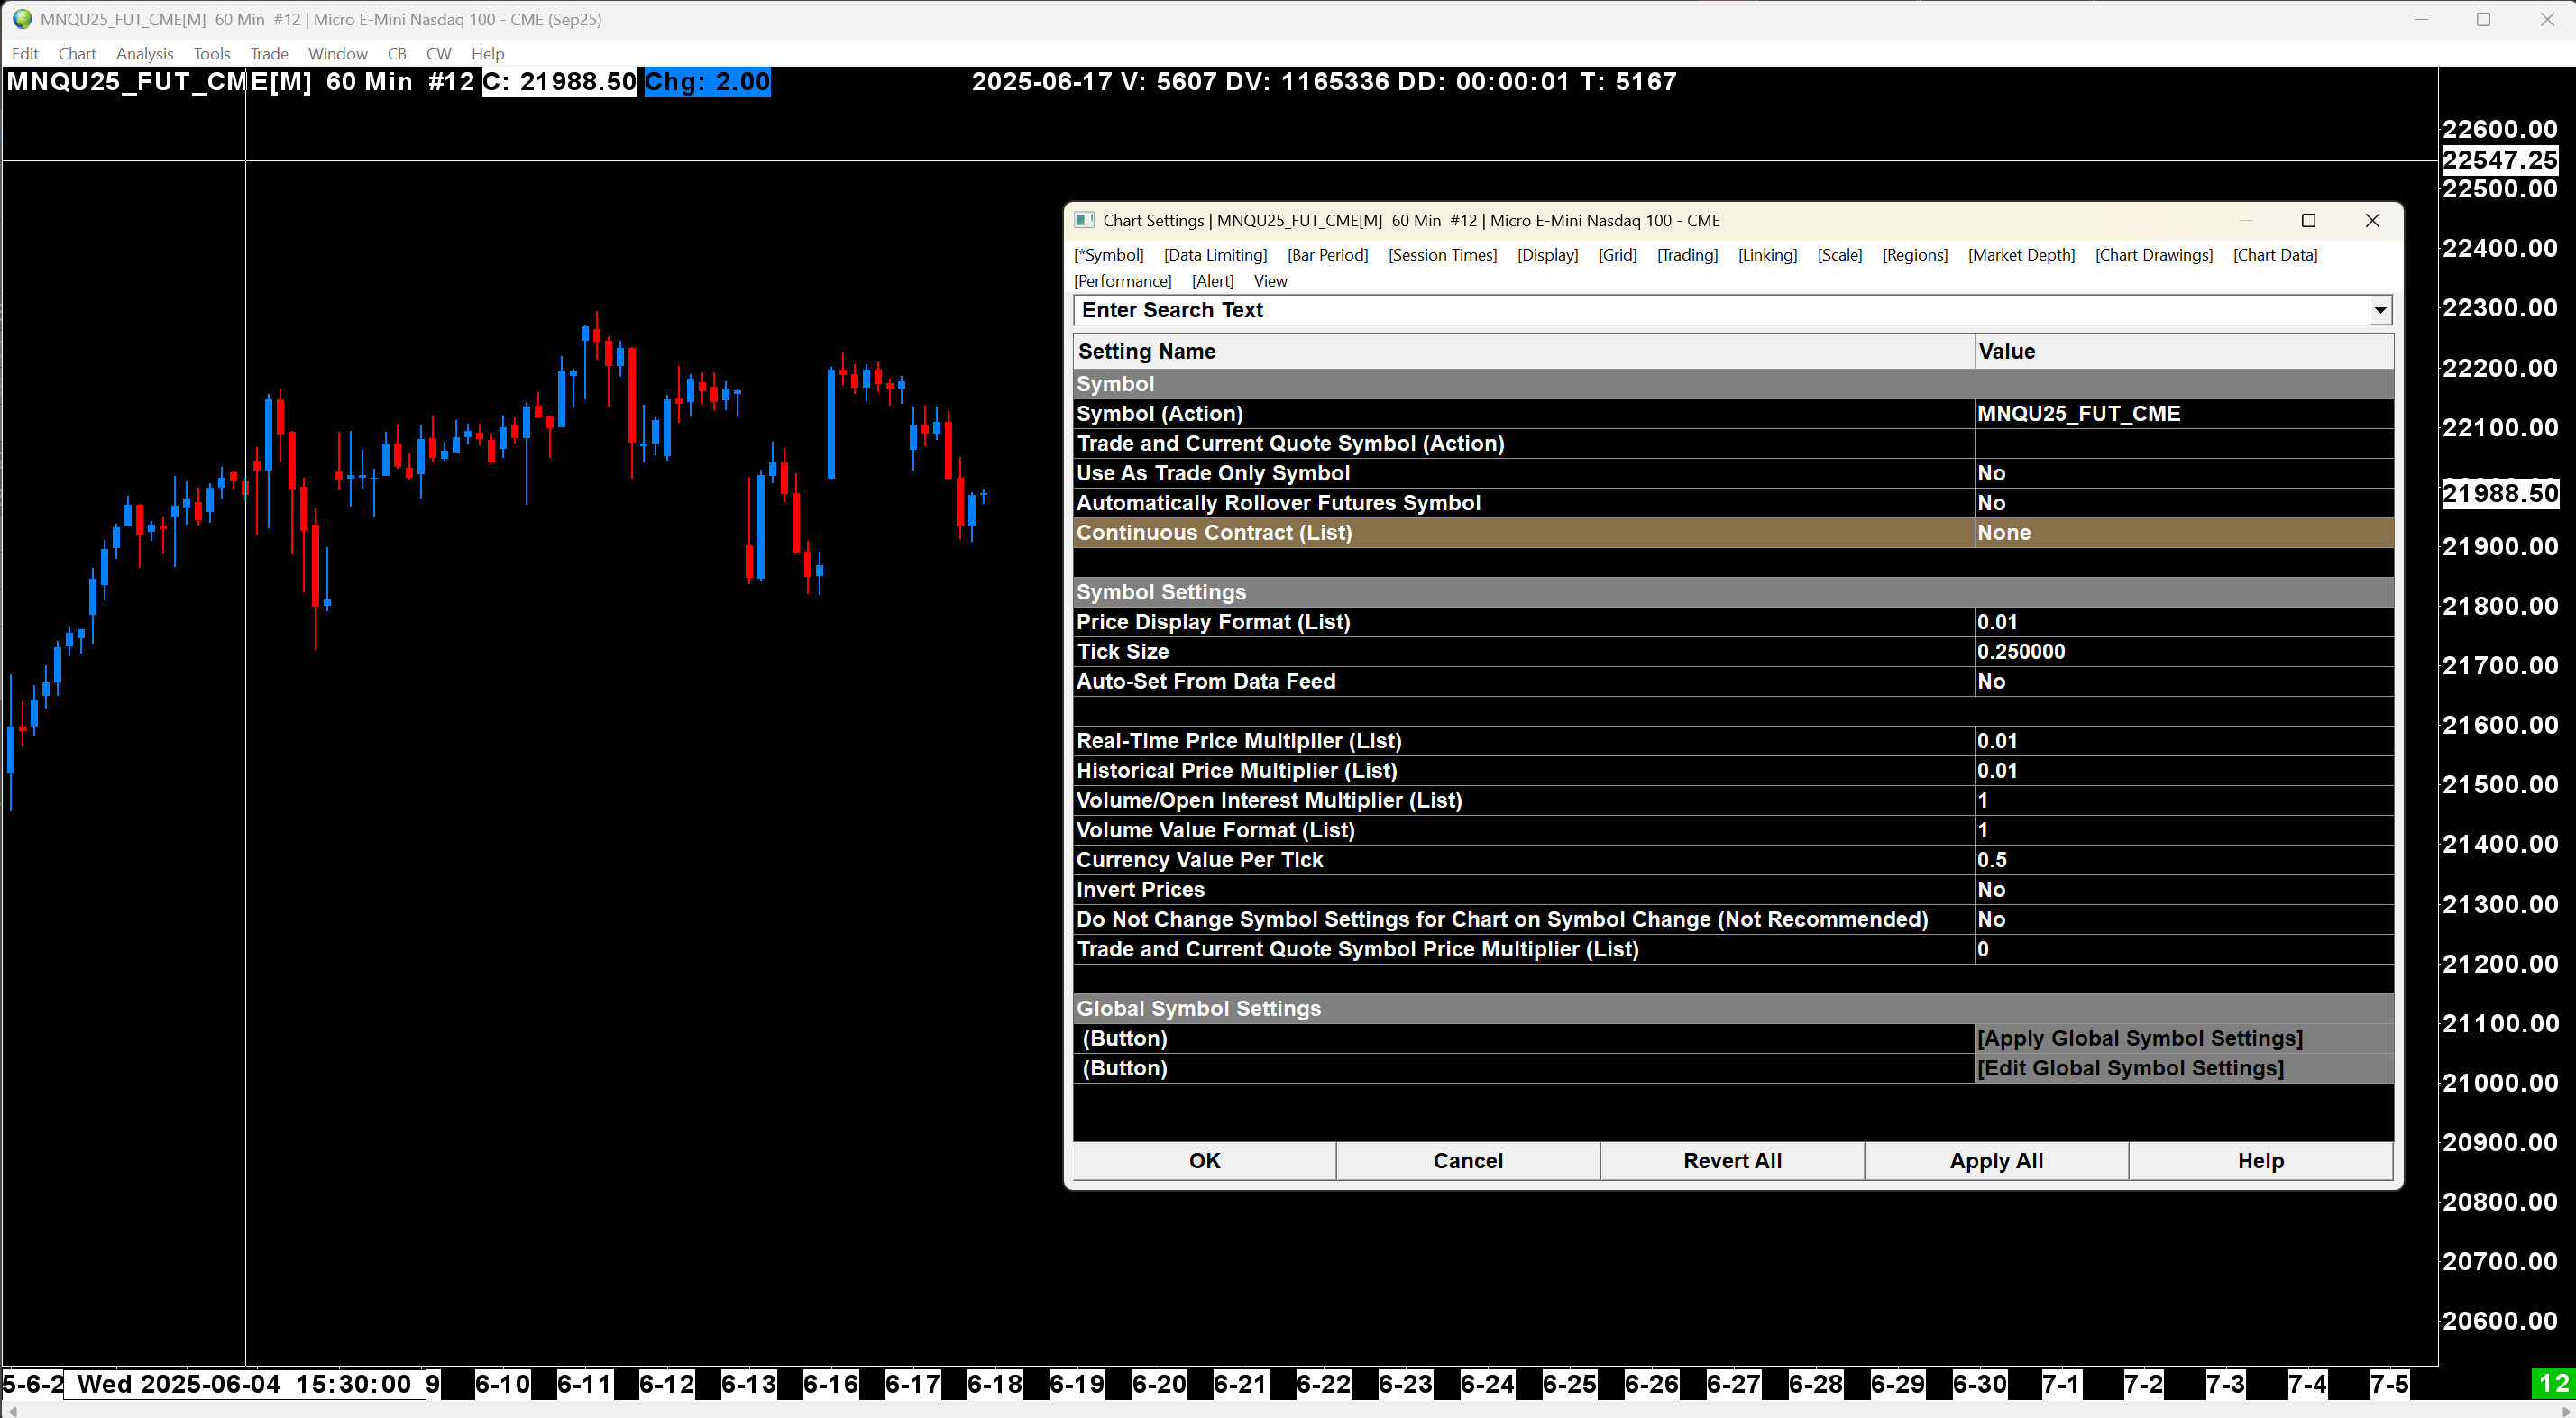Switch to the Session Times tab
The height and width of the screenshot is (1418, 2576).
1442,255
